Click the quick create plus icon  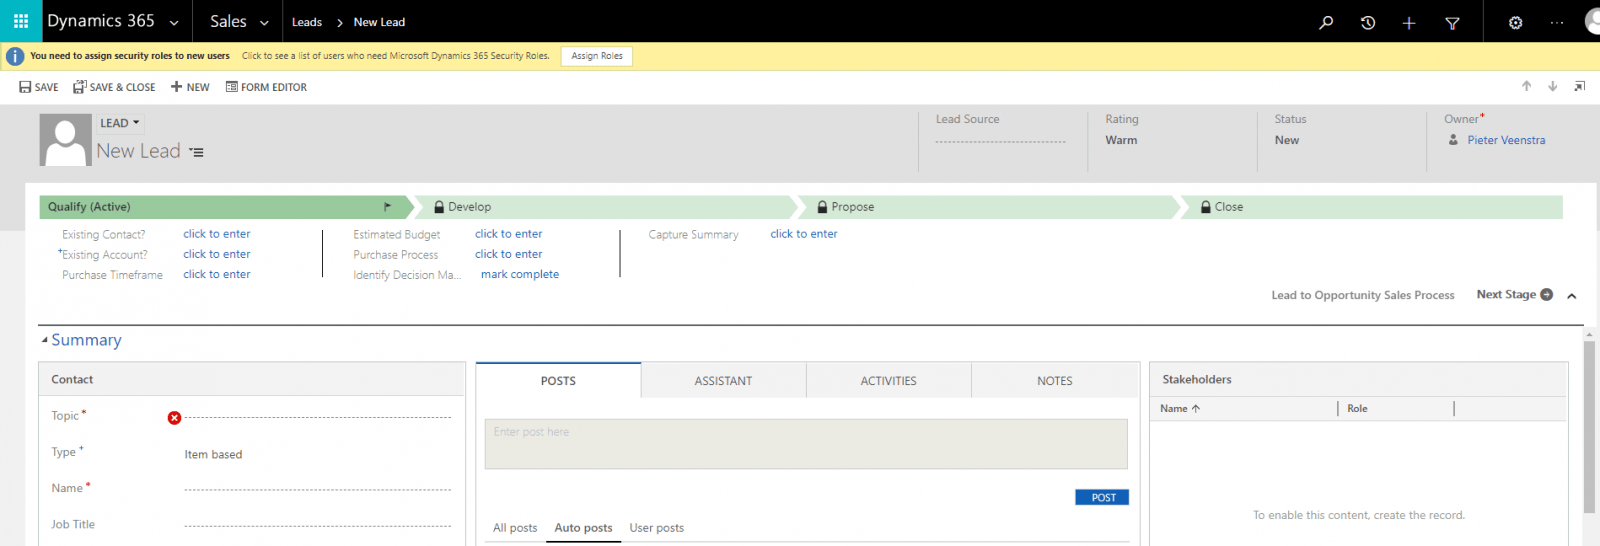coord(1409,22)
